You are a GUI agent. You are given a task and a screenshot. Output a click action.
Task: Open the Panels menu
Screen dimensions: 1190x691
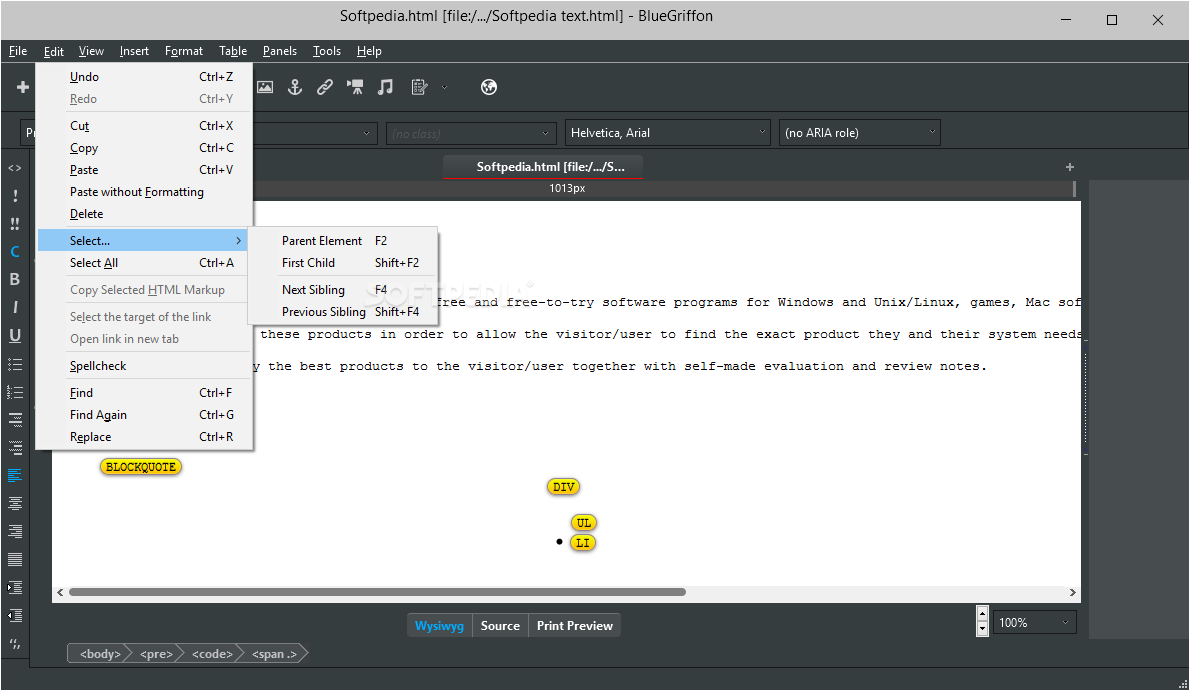point(280,51)
